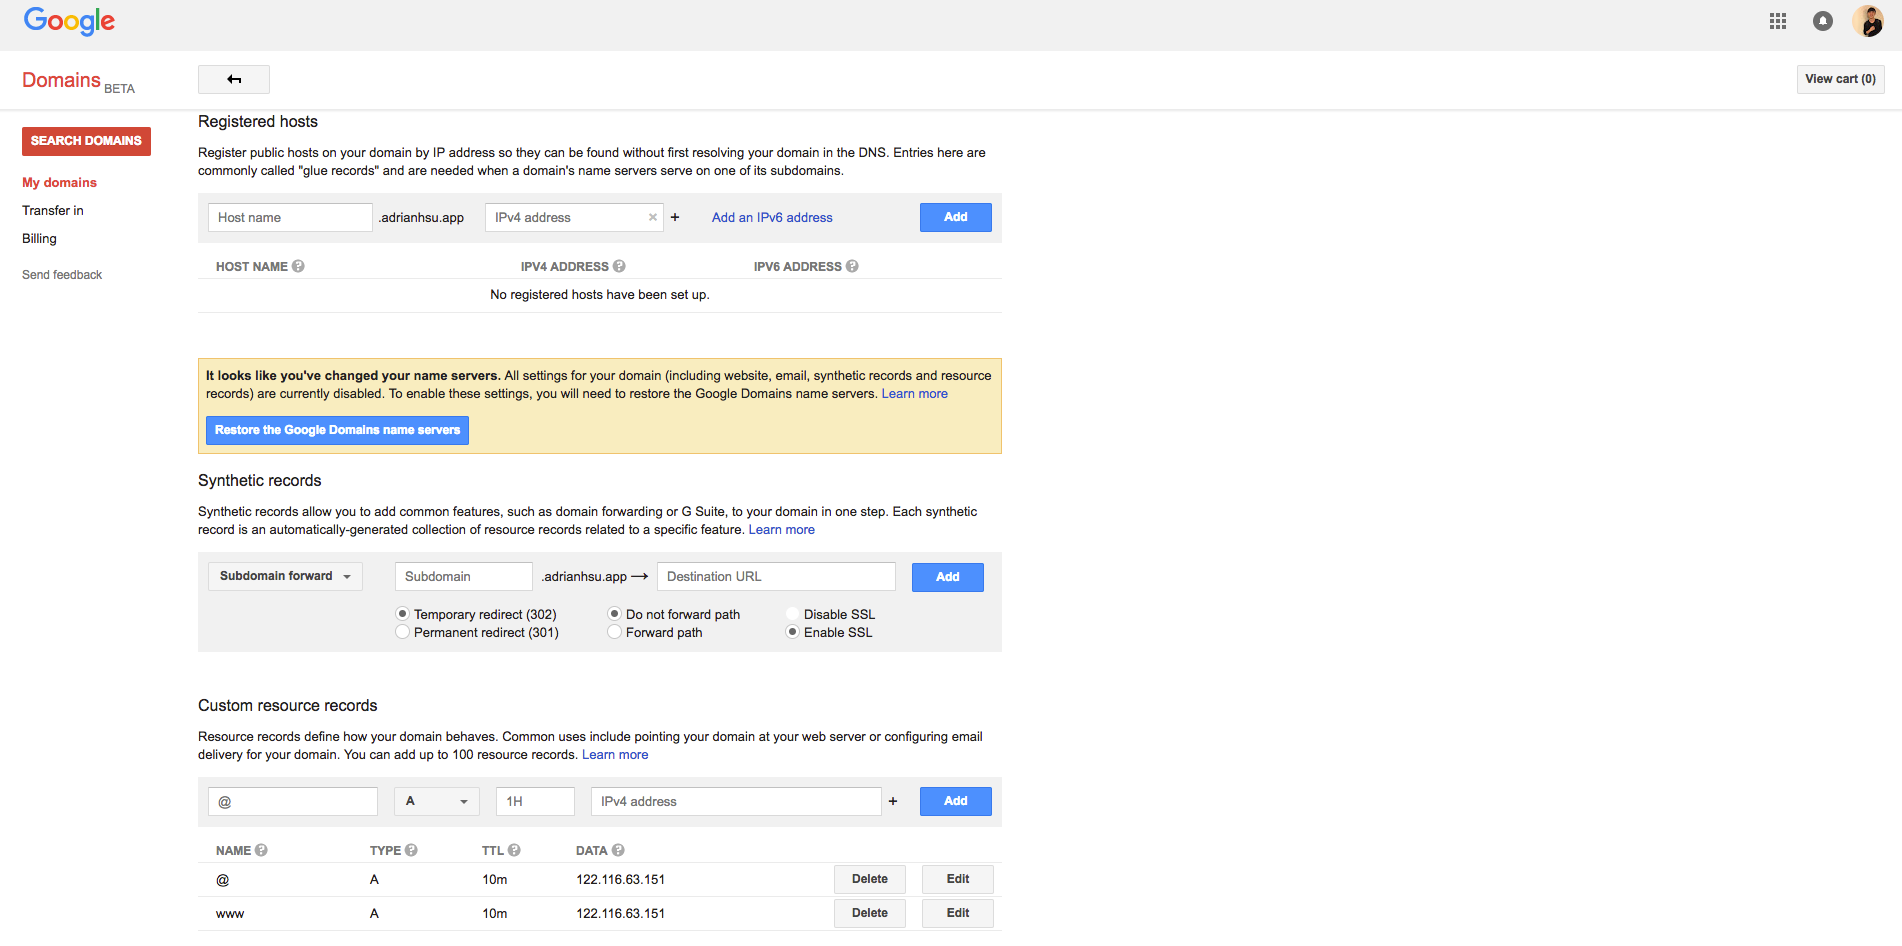Viewport: 1902px width, 946px height.
Task: Add the custom resource record
Action: pyautogui.click(x=955, y=801)
